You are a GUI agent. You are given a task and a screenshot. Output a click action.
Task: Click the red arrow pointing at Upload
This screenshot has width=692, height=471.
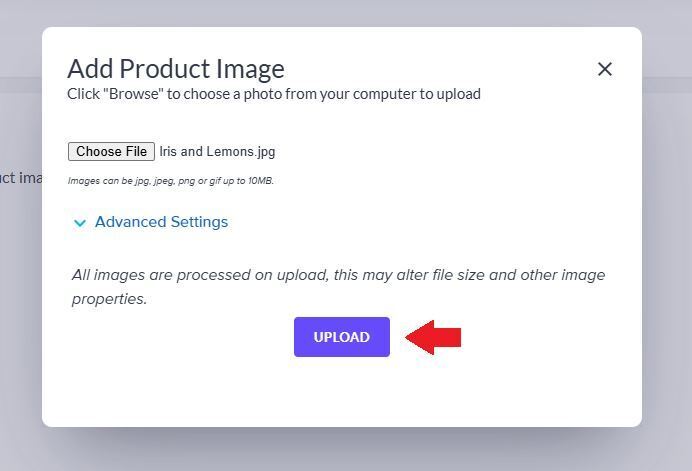pyautogui.click(x=434, y=337)
